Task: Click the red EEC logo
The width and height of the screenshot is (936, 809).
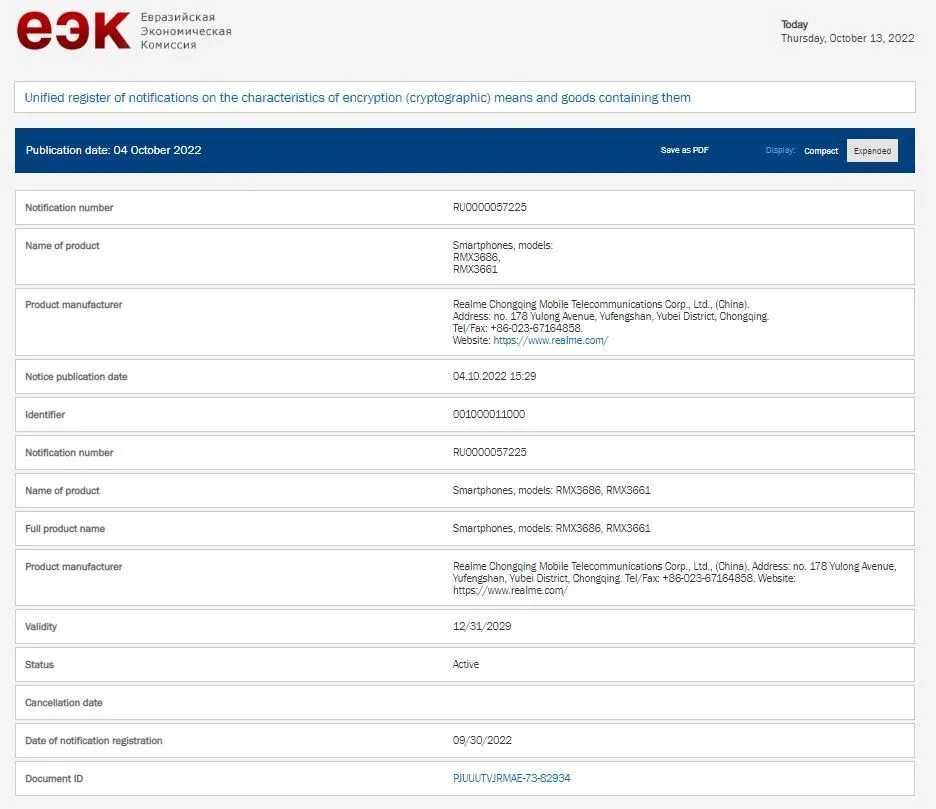Action: click(x=73, y=31)
